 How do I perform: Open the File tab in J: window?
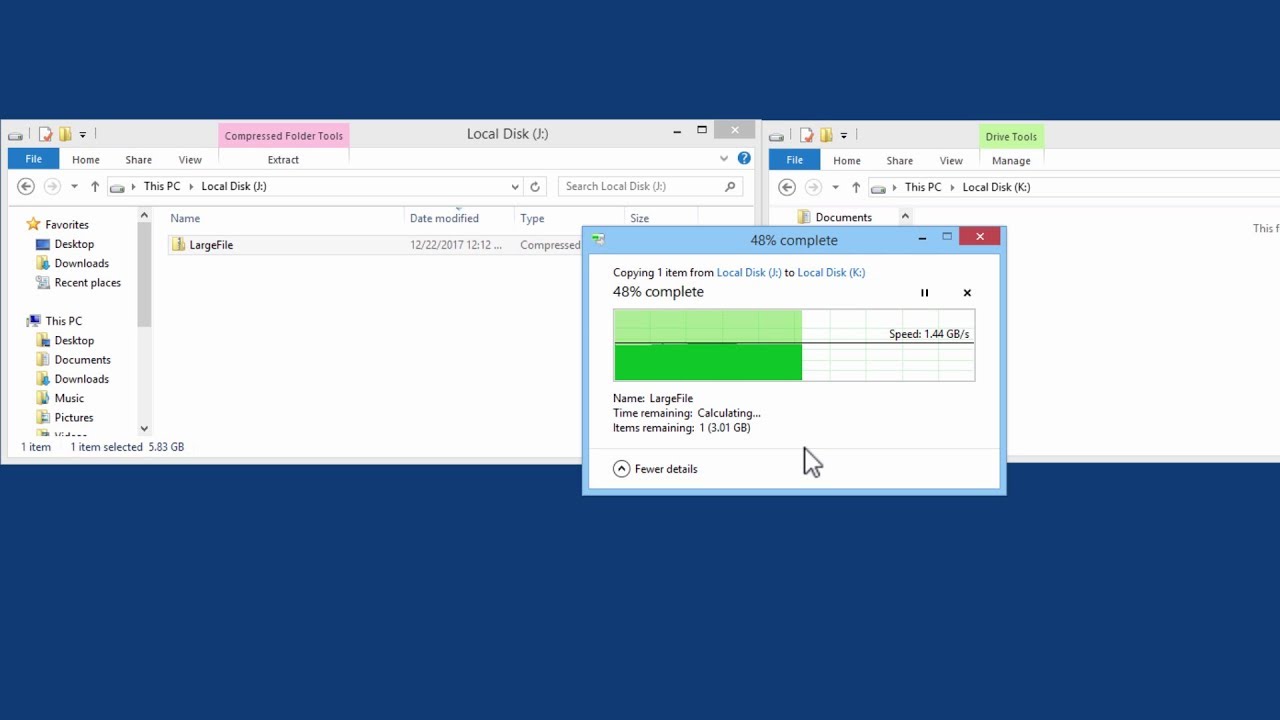point(33,159)
